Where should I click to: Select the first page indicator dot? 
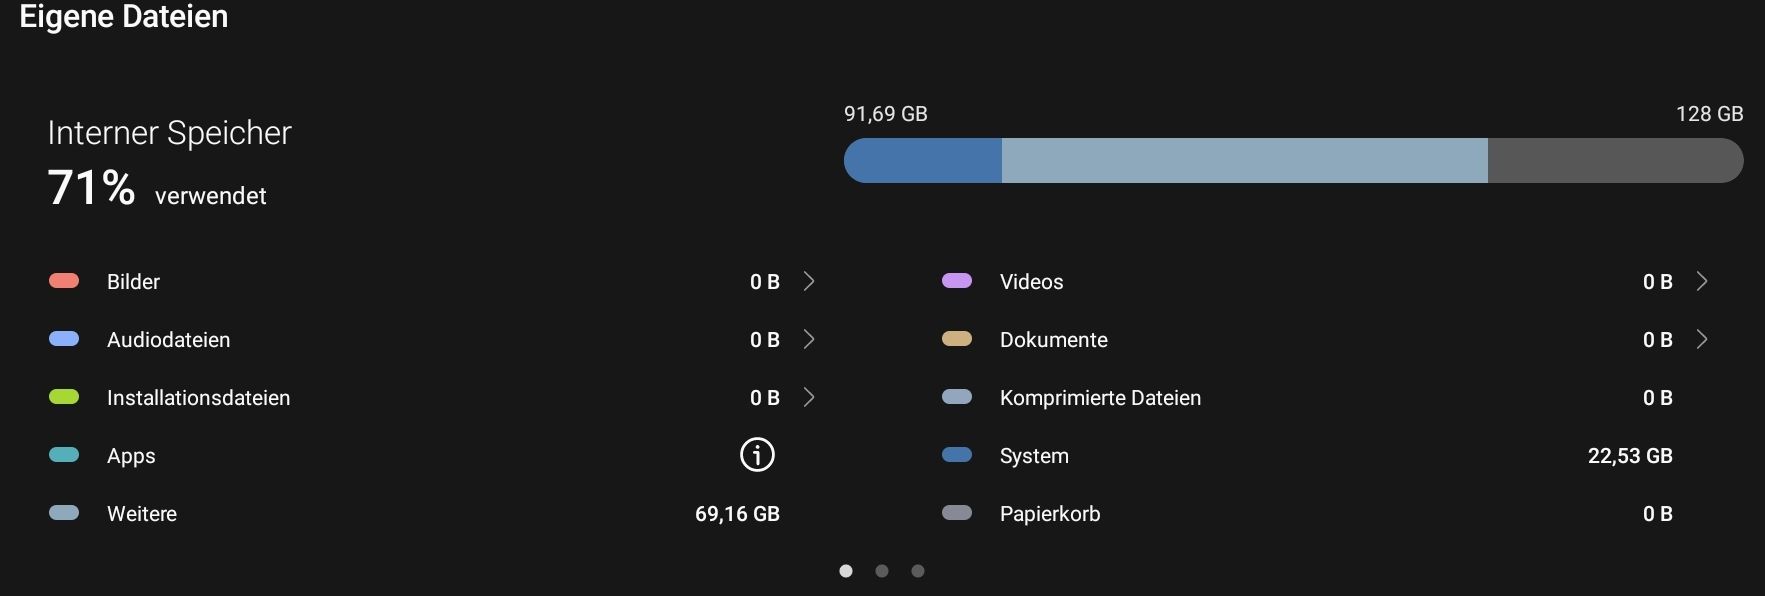[846, 571]
